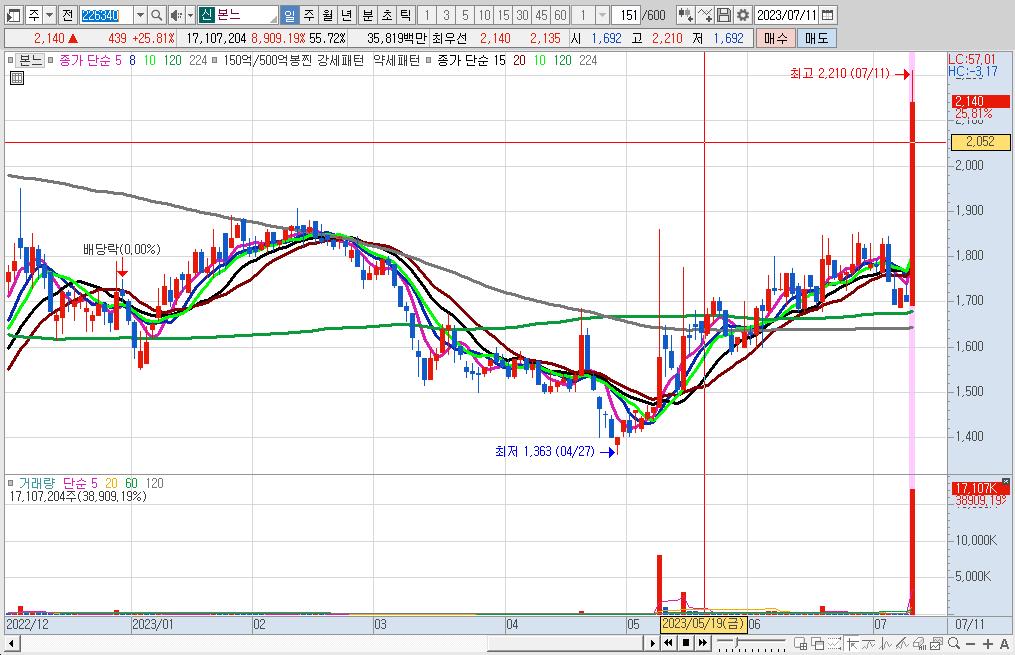Click the replay rewind button

click(x=668, y=643)
